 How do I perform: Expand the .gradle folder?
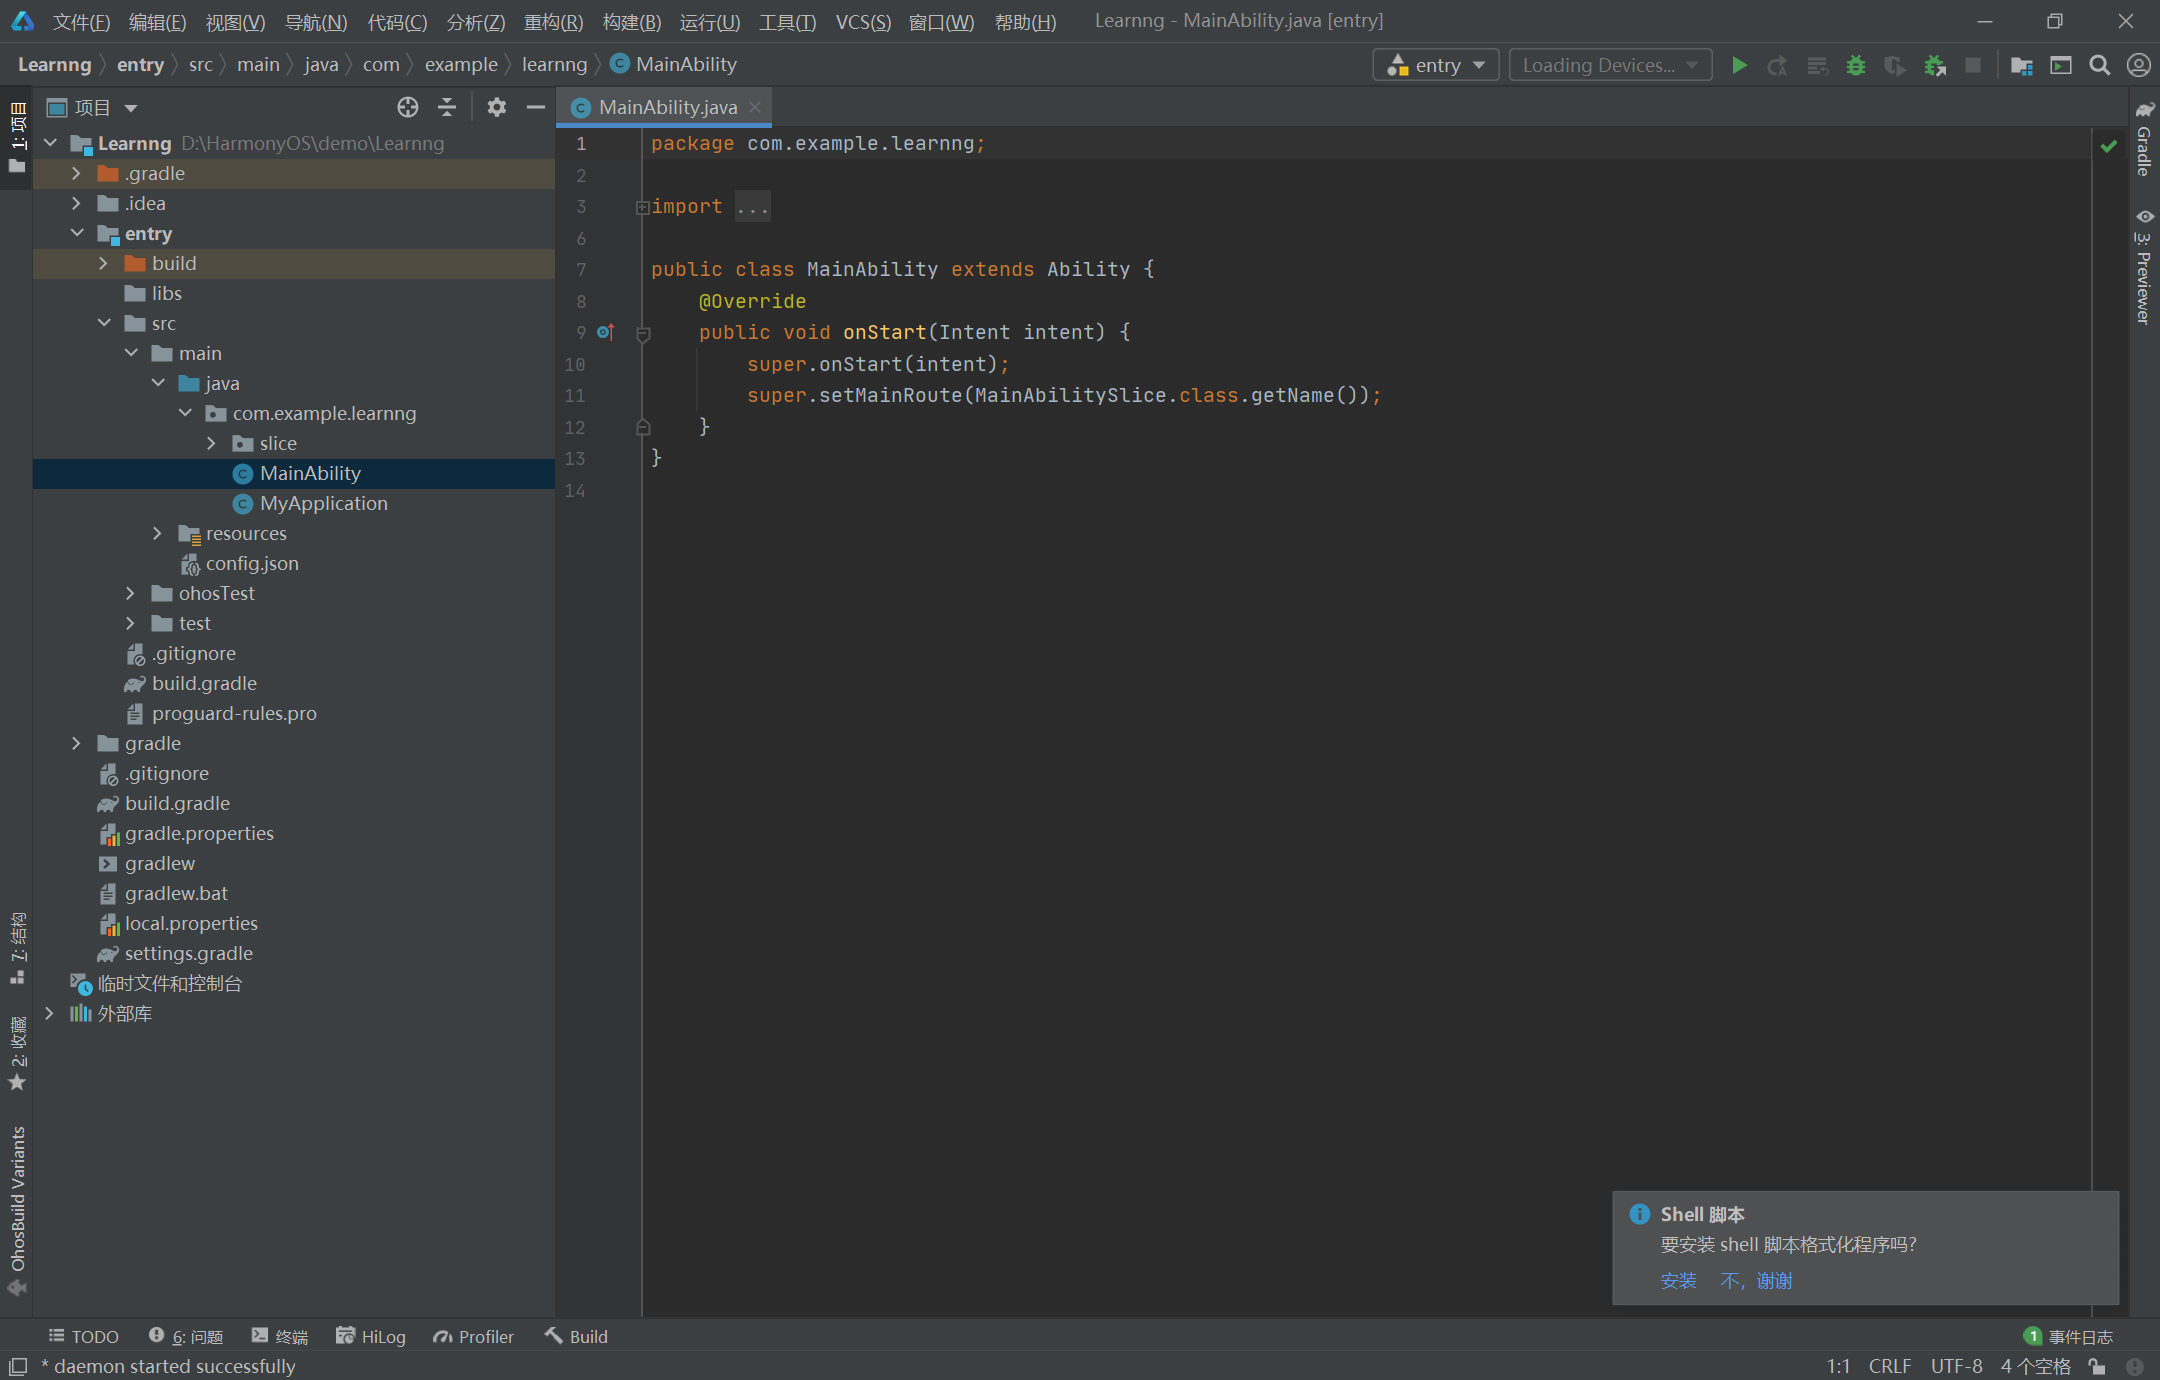[76, 173]
